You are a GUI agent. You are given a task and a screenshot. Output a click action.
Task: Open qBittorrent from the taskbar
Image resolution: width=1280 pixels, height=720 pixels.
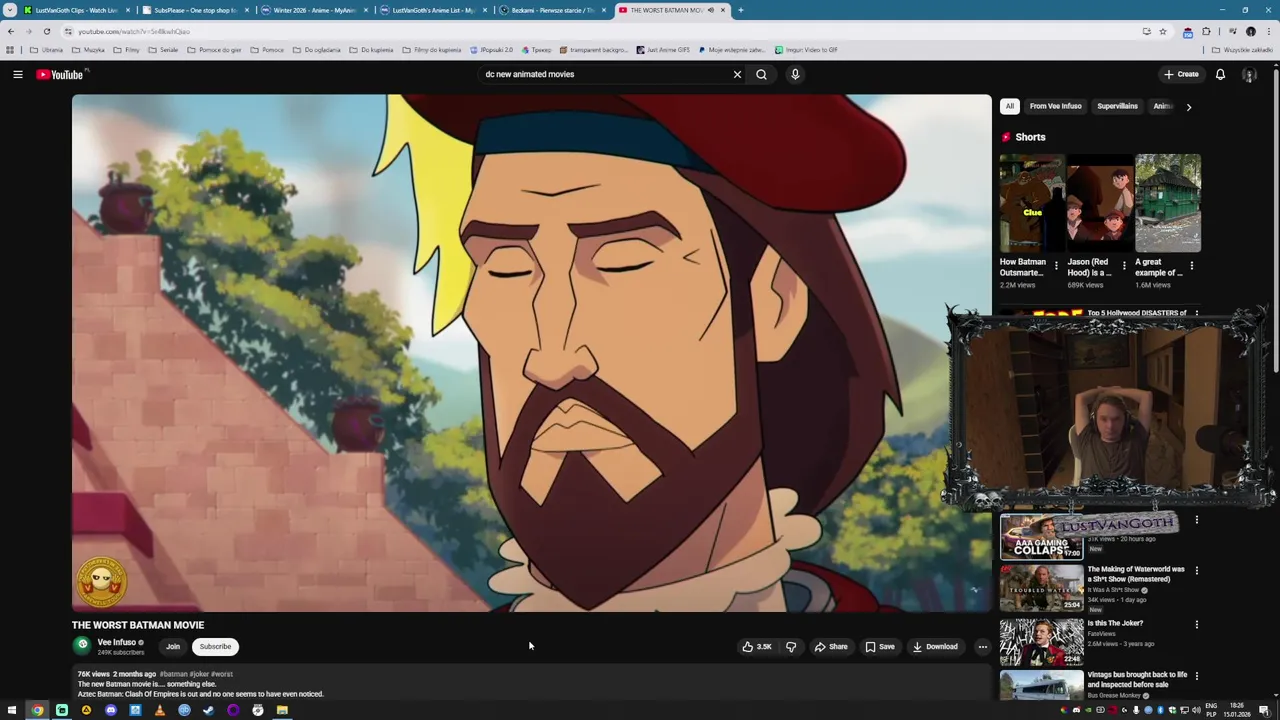(x=184, y=710)
